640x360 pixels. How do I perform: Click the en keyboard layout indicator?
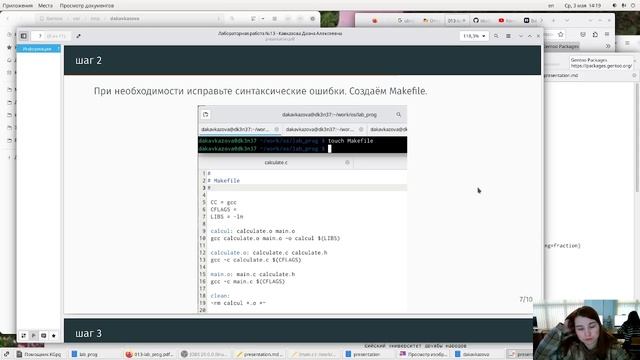click(551, 6)
